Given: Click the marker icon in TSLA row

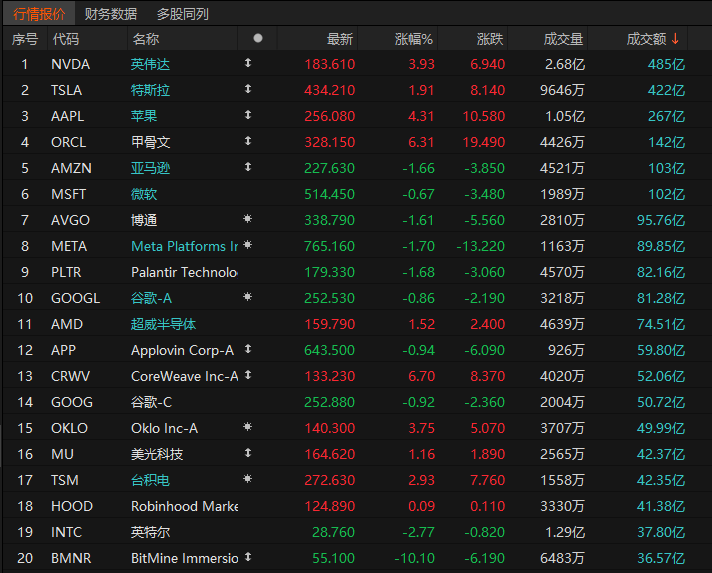Looking at the screenshot, I should (x=248, y=89).
